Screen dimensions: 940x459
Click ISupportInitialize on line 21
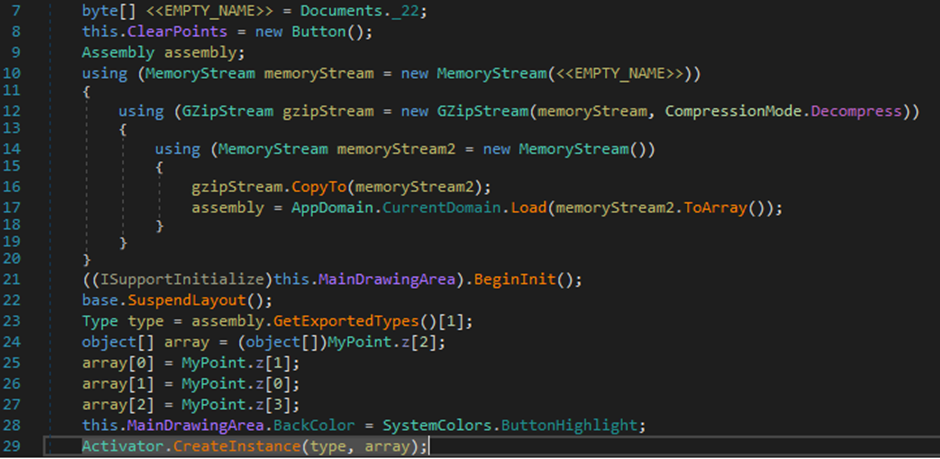click(x=182, y=279)
